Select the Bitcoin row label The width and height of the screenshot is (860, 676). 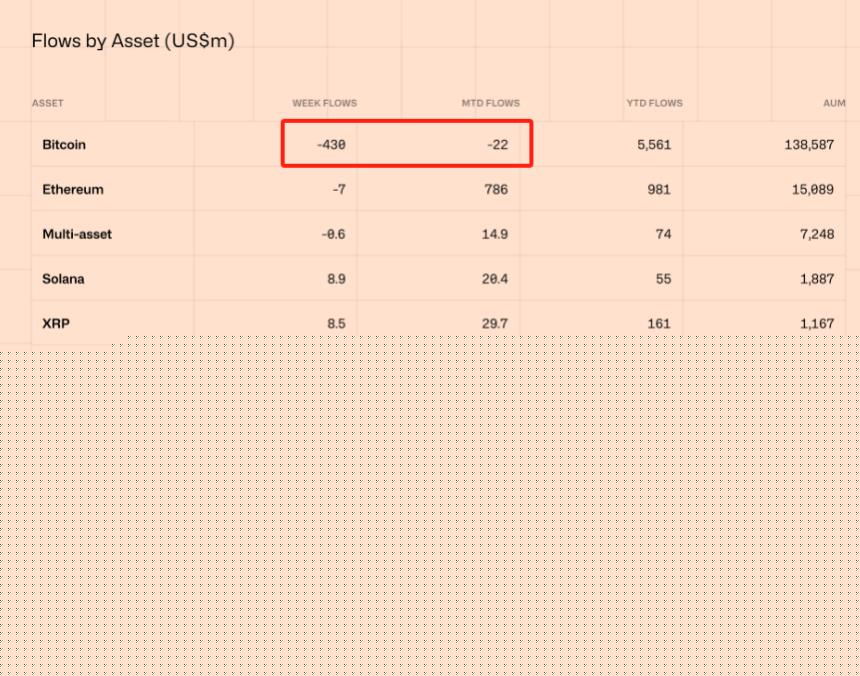click(x=64, y=145)
